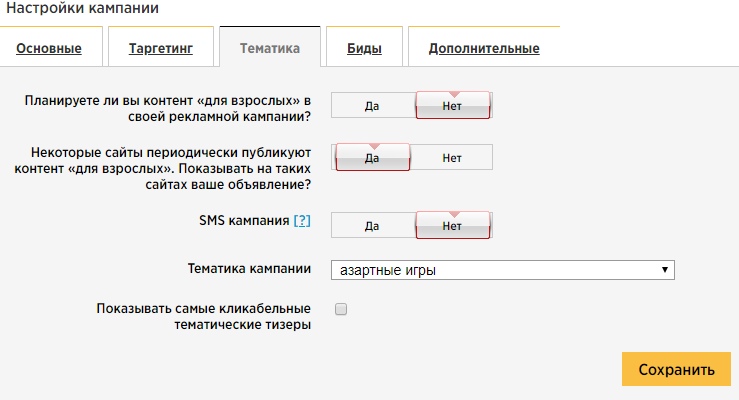Screen dimensions: 739x400
Task: Choose Нет for adult content in campaign
Action: point(453,106)
